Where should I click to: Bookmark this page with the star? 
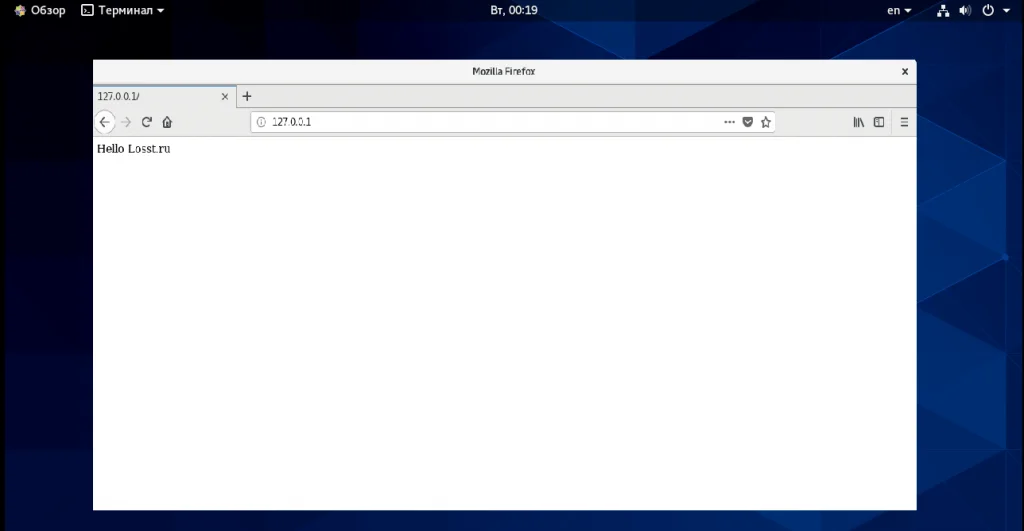pyautogui.click(x=766, y=122)
